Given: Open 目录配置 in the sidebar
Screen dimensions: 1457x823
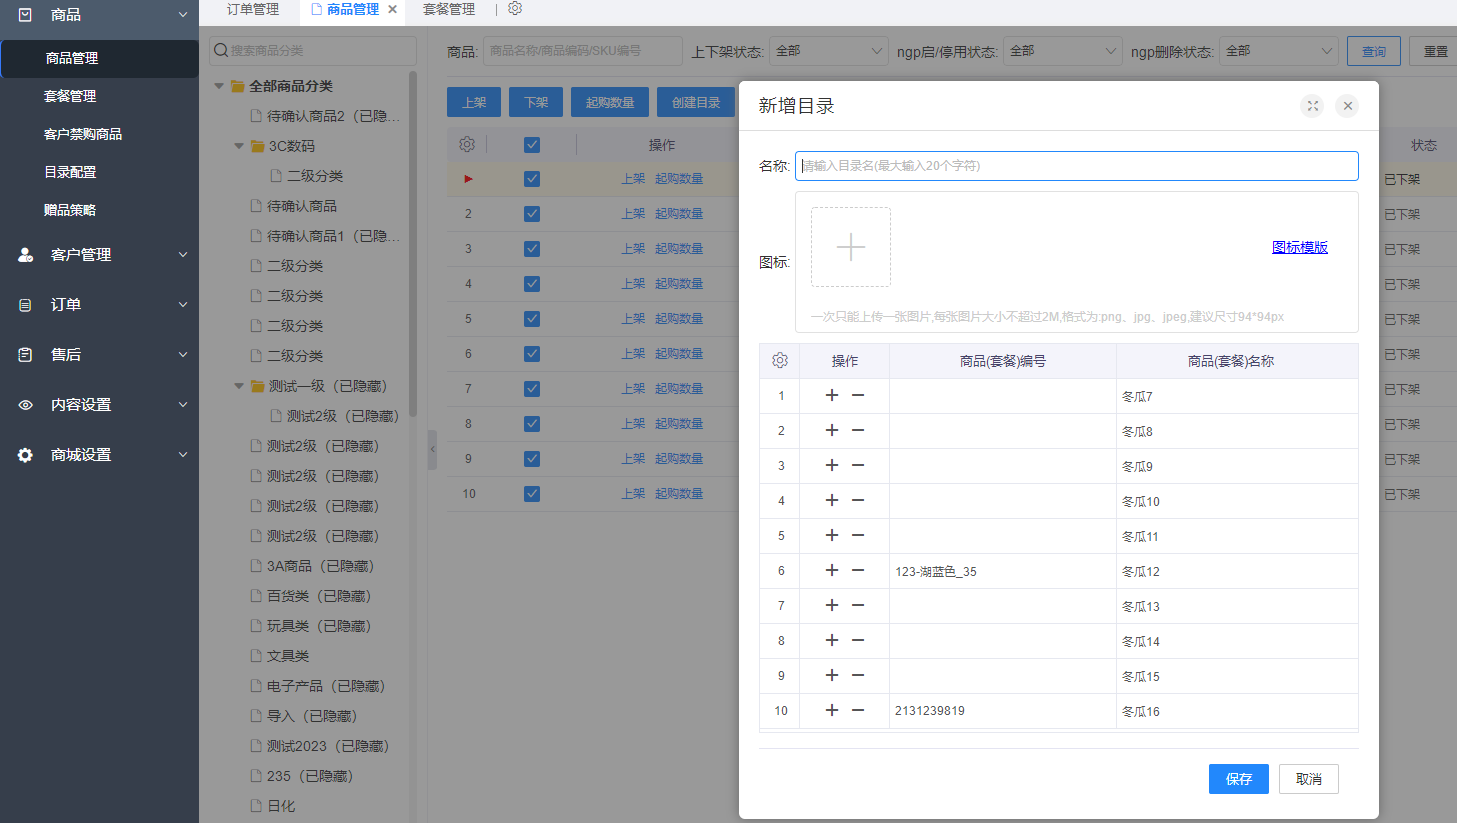Looking at the screenshot, I should click(x=70, y=172).
